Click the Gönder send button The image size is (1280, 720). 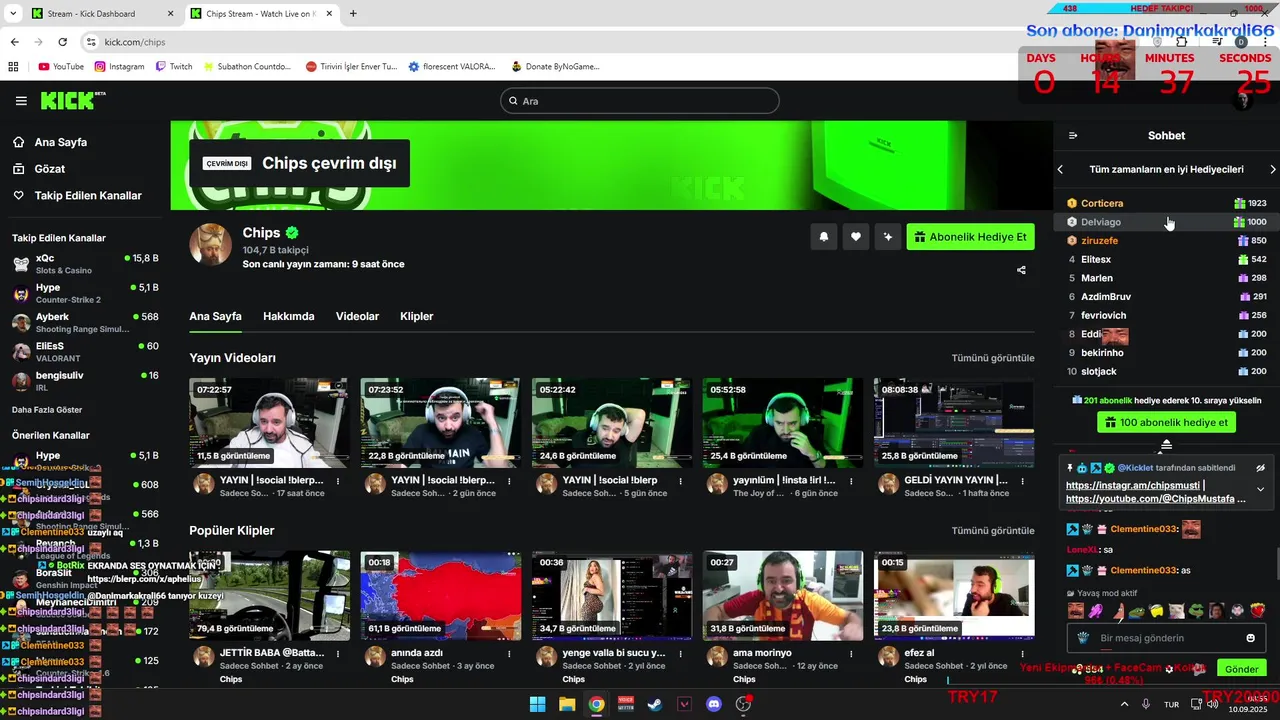click(1242, 669)
